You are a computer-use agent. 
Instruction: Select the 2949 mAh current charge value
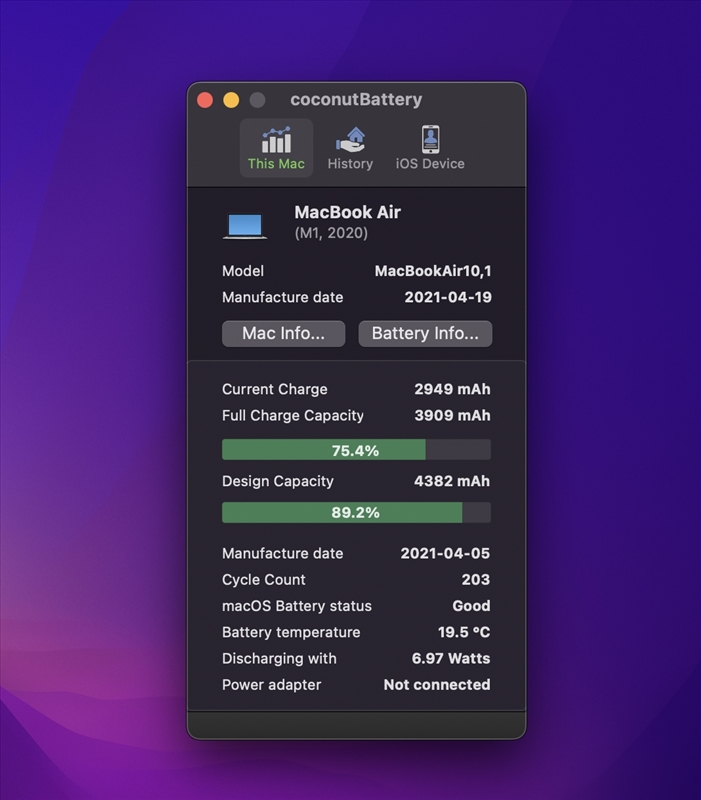pyautogui.click(x=452, y=389)
